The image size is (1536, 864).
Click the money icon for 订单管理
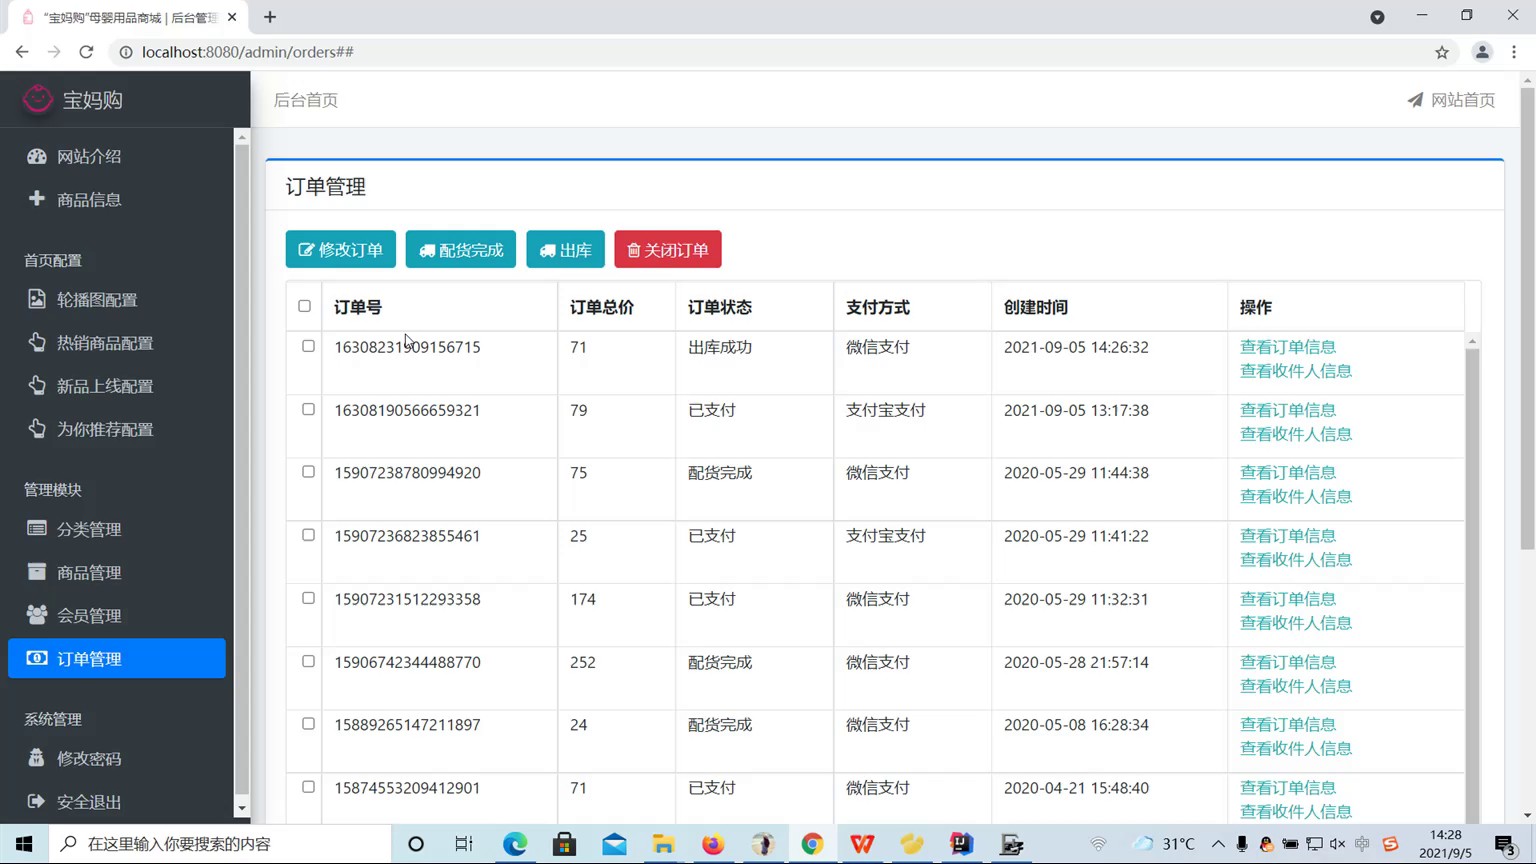(37, 658)
